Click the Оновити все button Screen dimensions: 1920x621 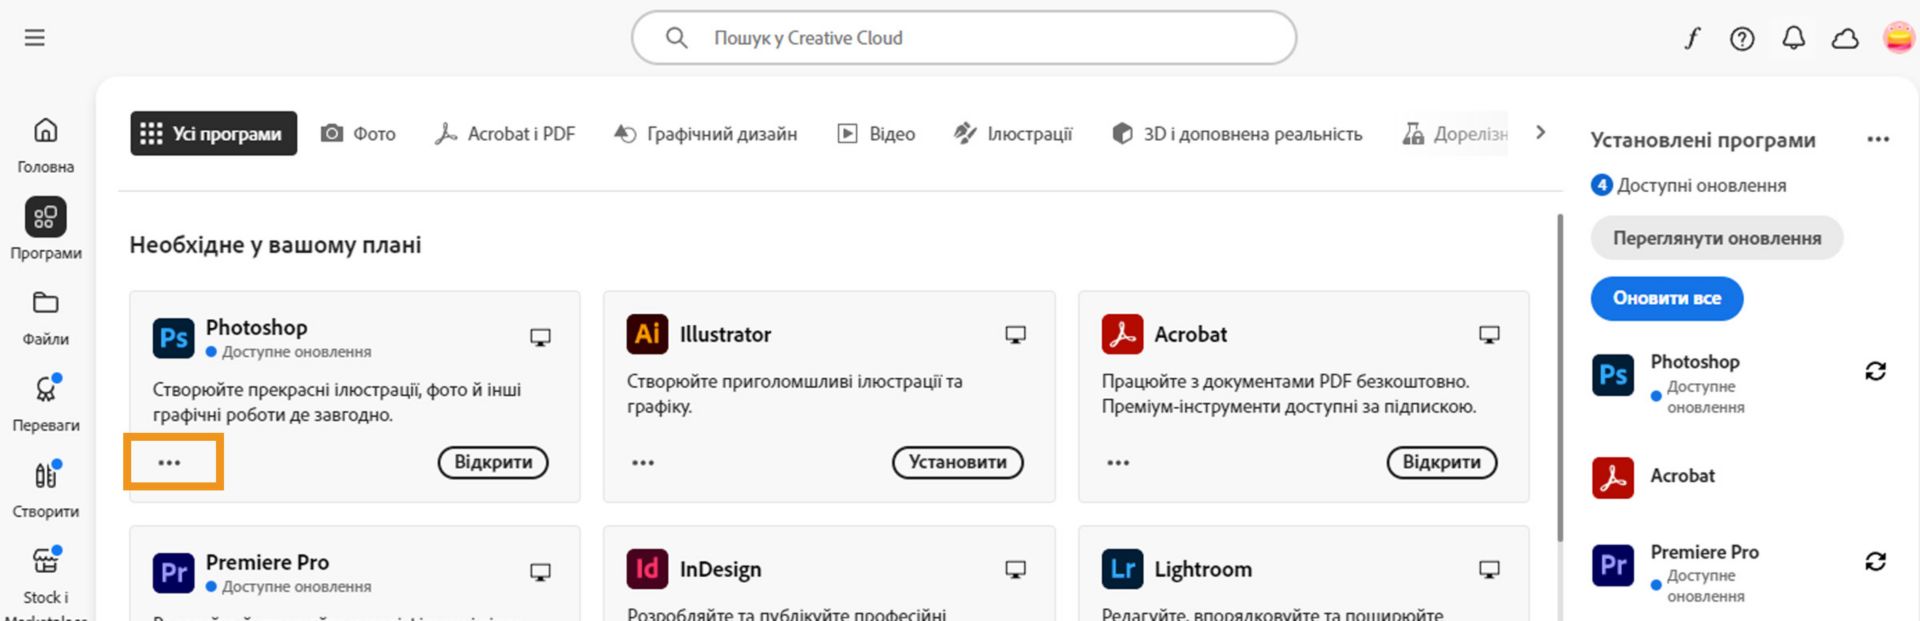pos(1667,298)
